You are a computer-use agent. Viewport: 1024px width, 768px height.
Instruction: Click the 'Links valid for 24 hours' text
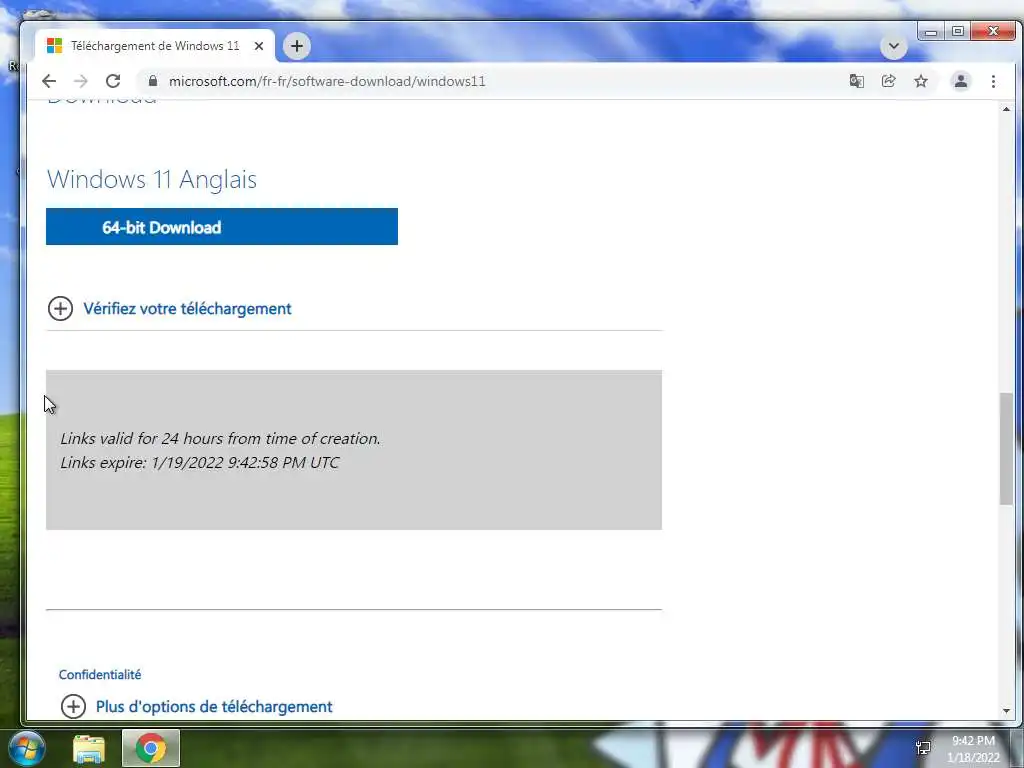220,438
